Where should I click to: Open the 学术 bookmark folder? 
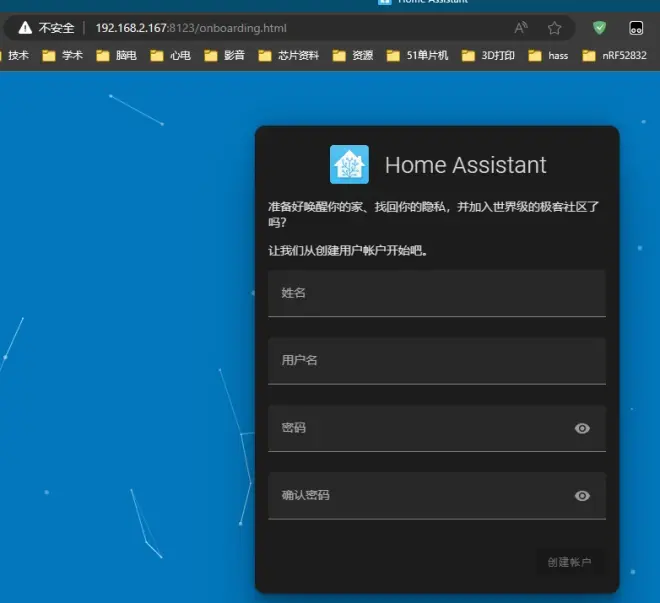62,56
